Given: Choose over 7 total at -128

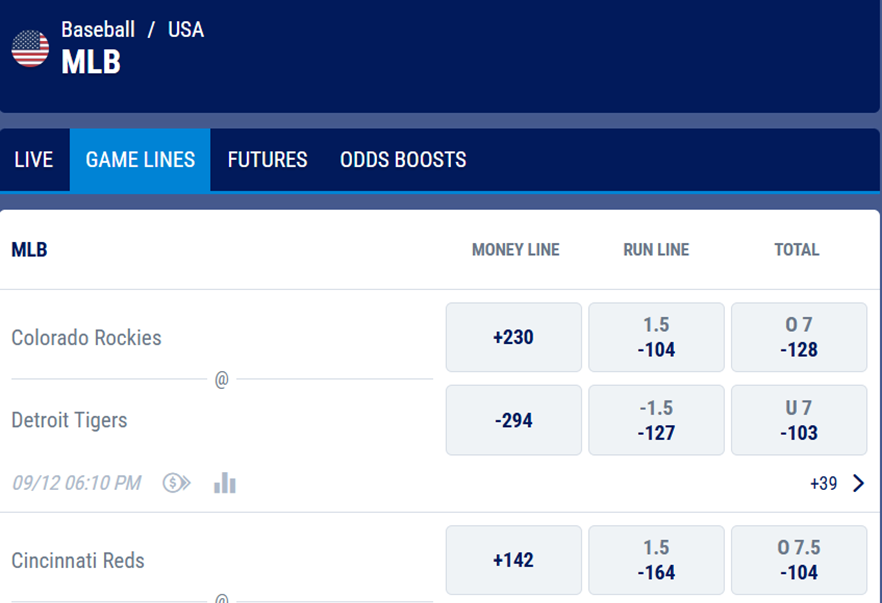Looking at the screenshot, I should [799, 338].
